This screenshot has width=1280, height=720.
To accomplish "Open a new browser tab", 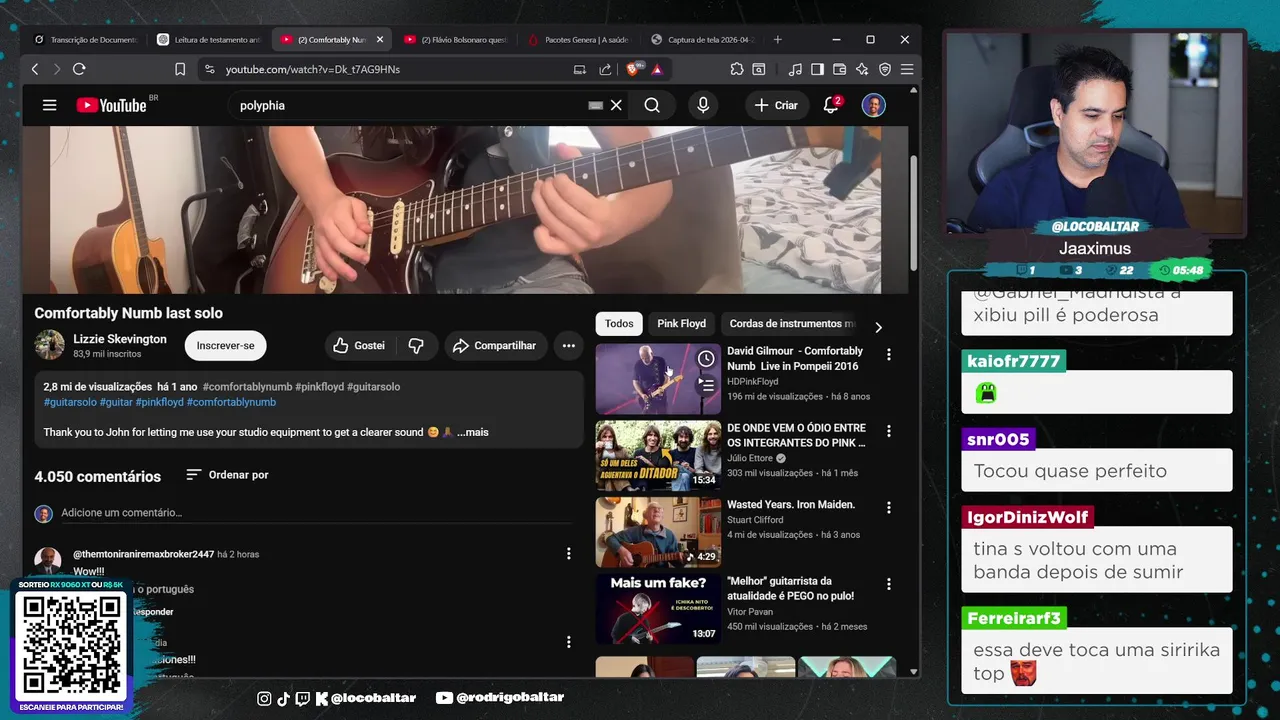I will [x=778, y=40].
